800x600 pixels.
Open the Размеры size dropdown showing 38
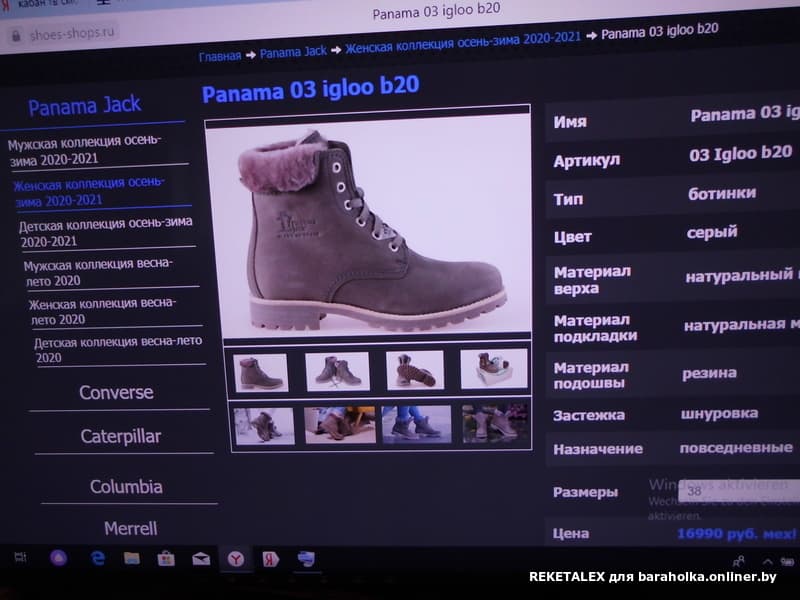coord(739,491)
